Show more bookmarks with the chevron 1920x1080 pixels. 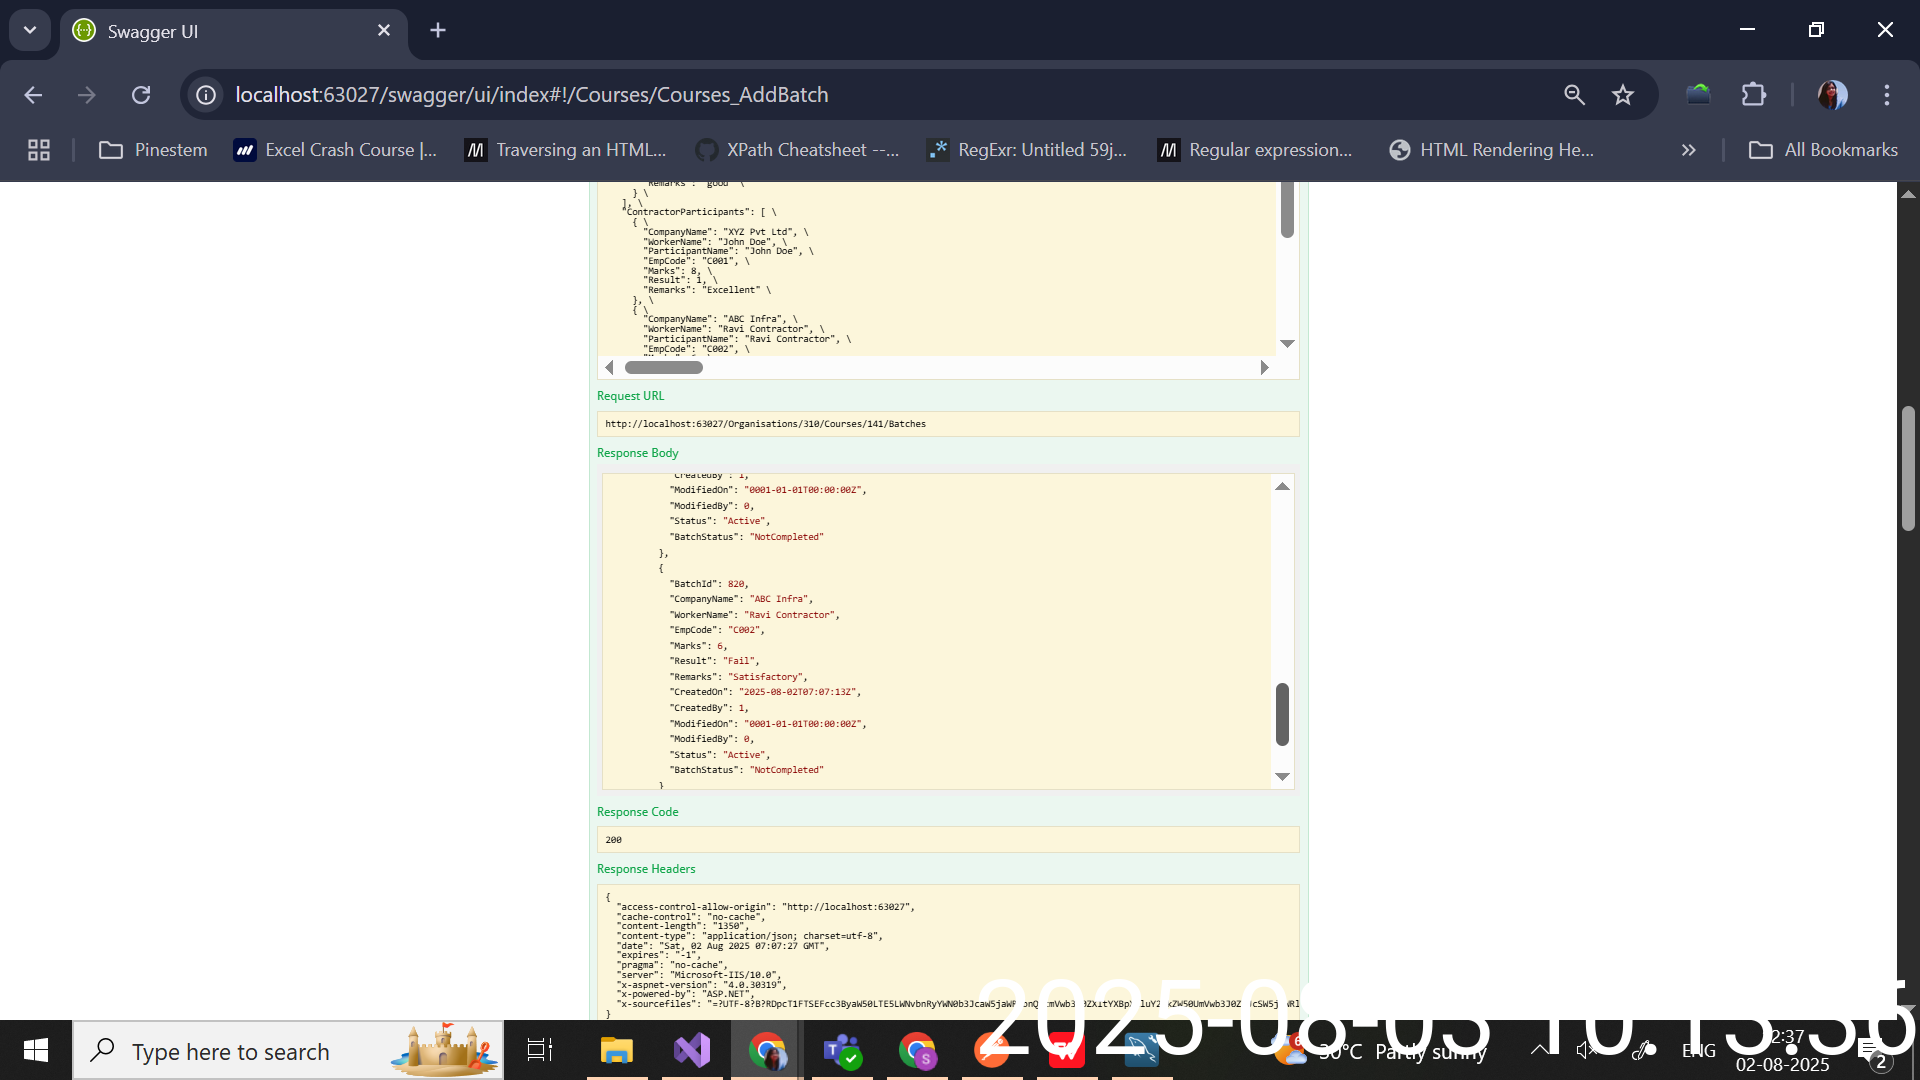[x=1688, y=150]
